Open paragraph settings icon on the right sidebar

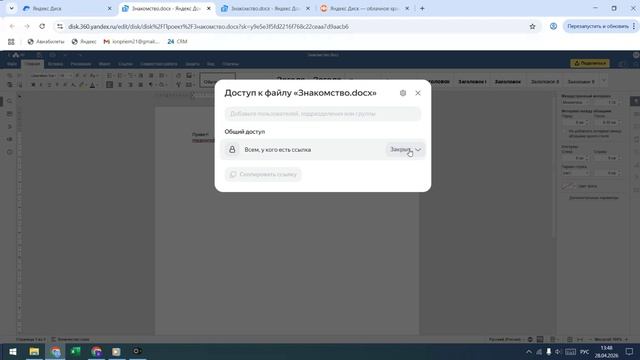[635, 101]
